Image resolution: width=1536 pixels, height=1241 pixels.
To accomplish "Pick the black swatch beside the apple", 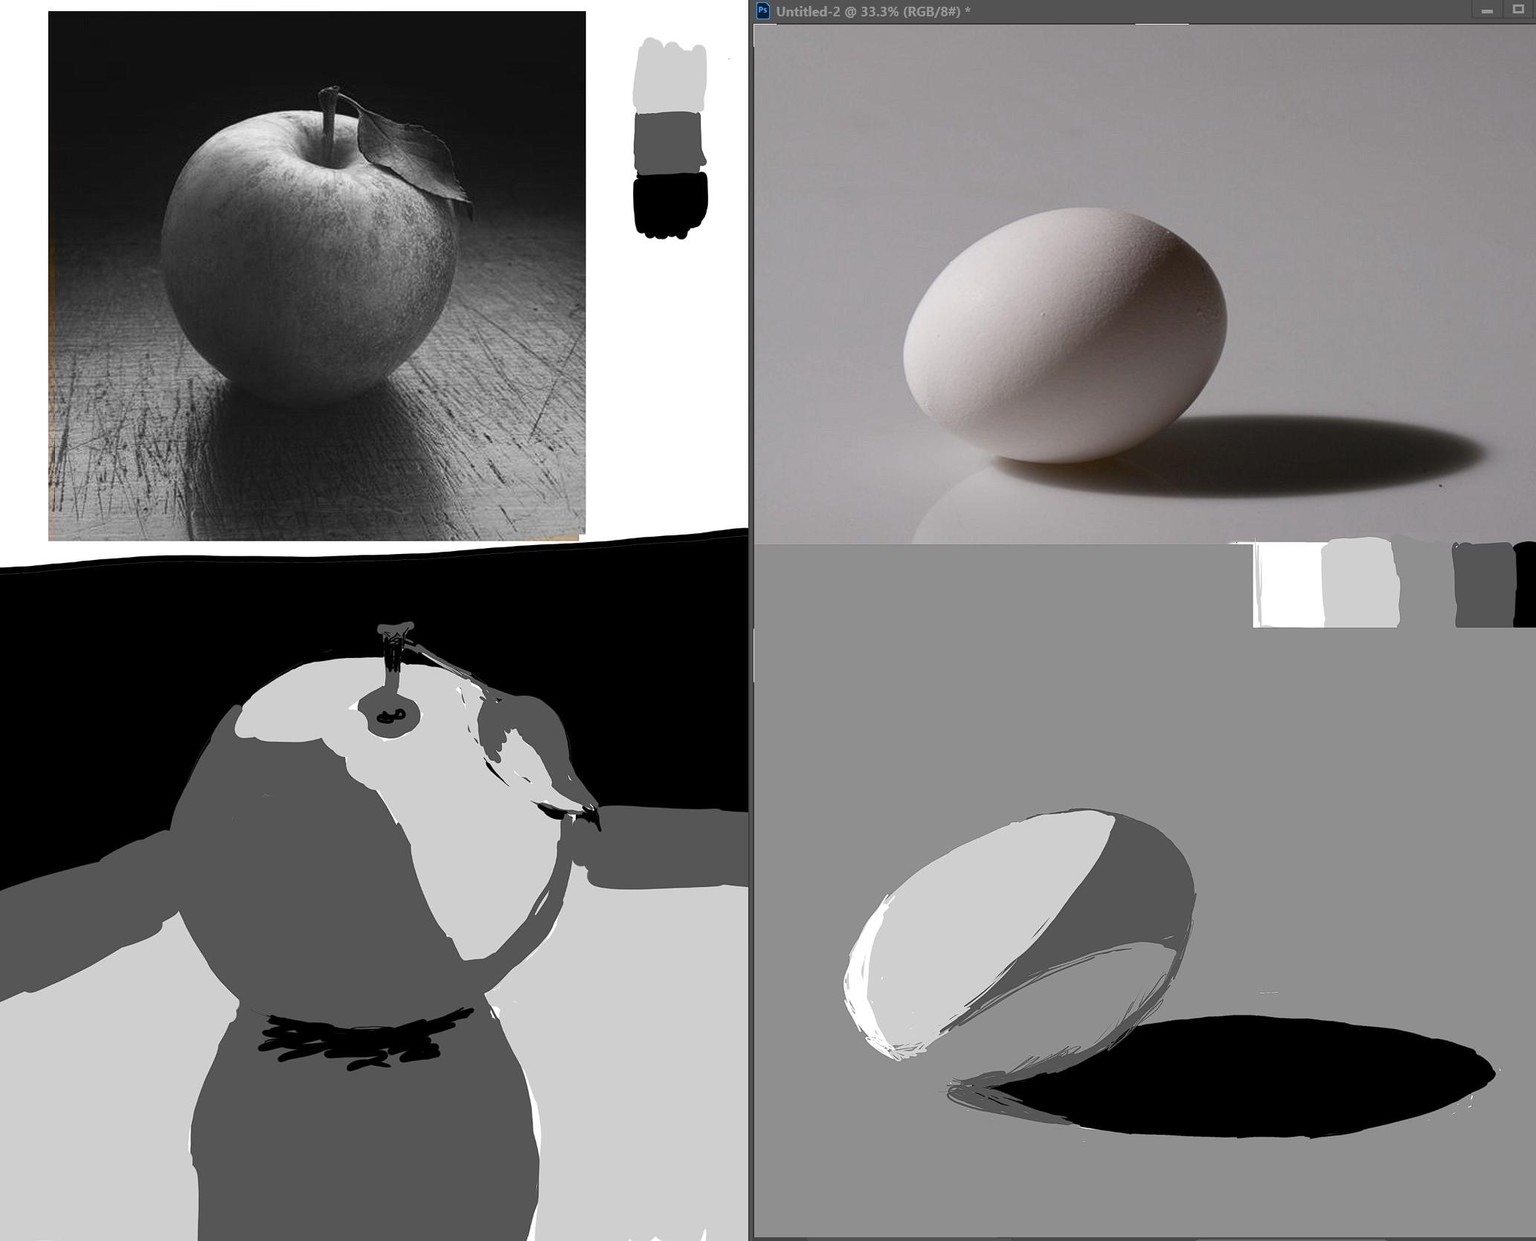I will click(670, 205).
